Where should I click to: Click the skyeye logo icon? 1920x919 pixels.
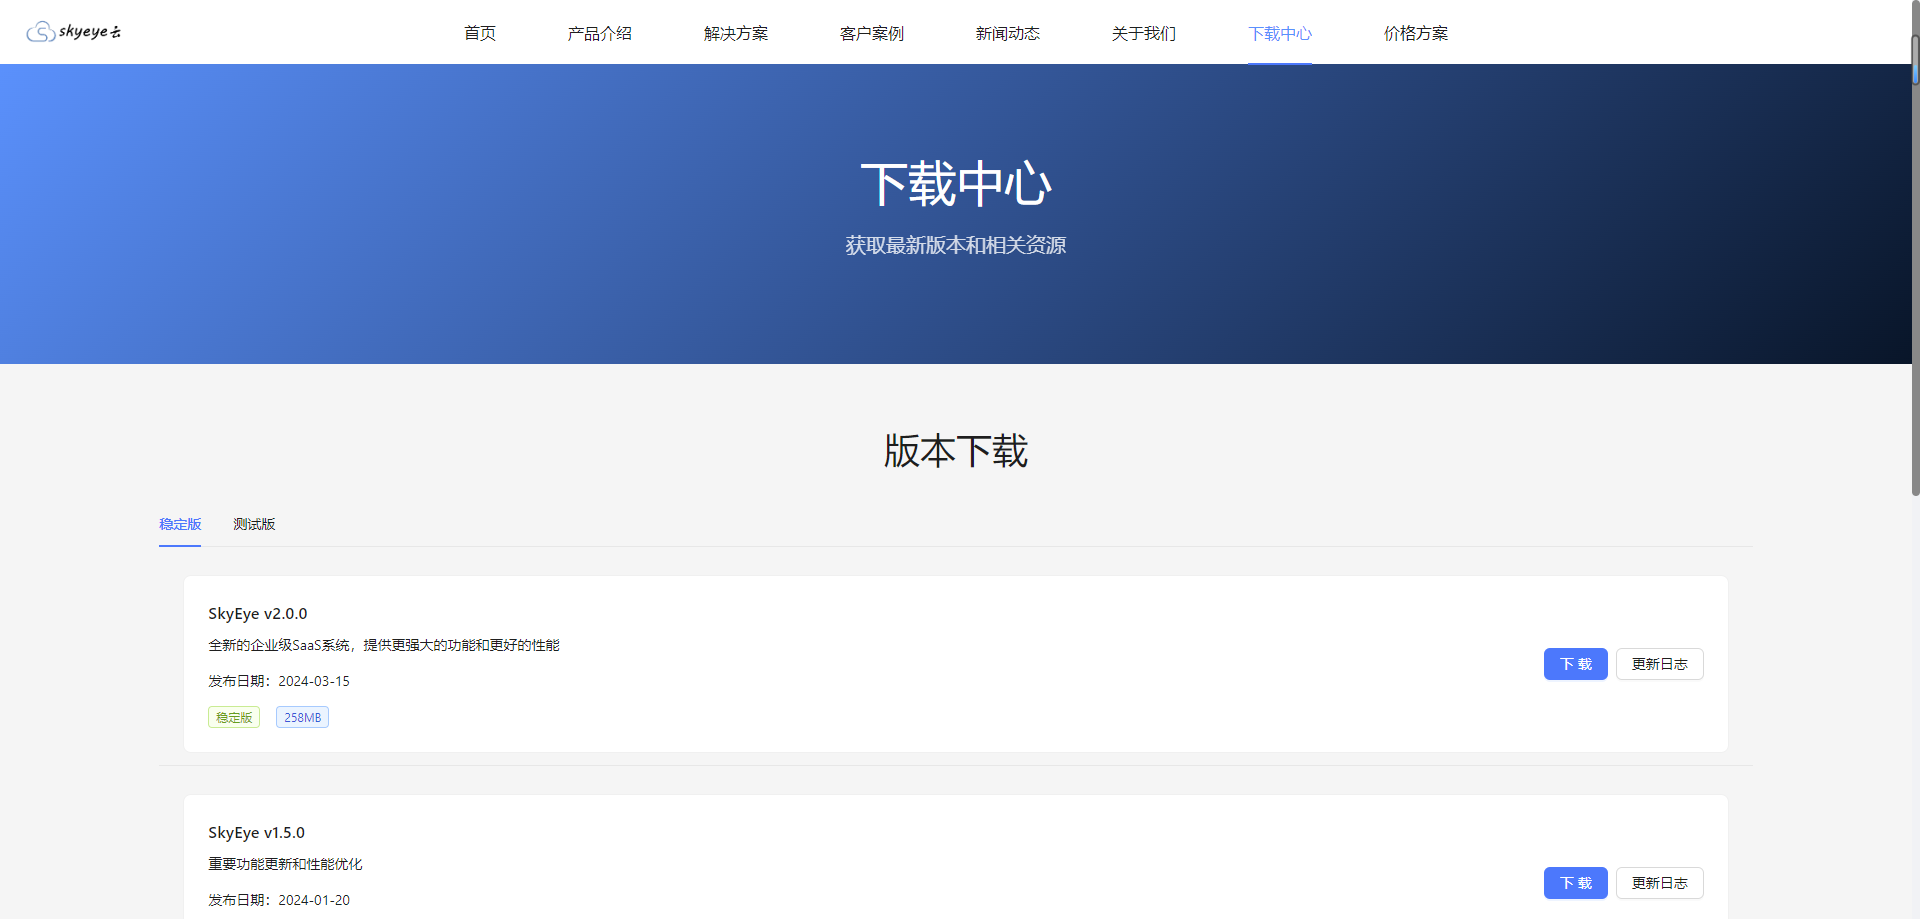(40, 31)
